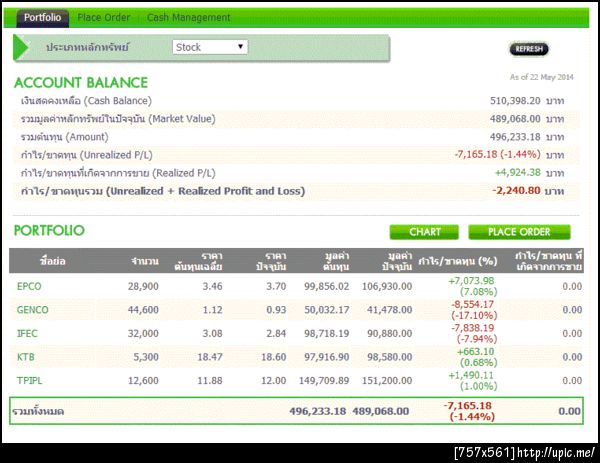Open the TPIPL stock link
The image size is (600, 463).
point(29,381)
